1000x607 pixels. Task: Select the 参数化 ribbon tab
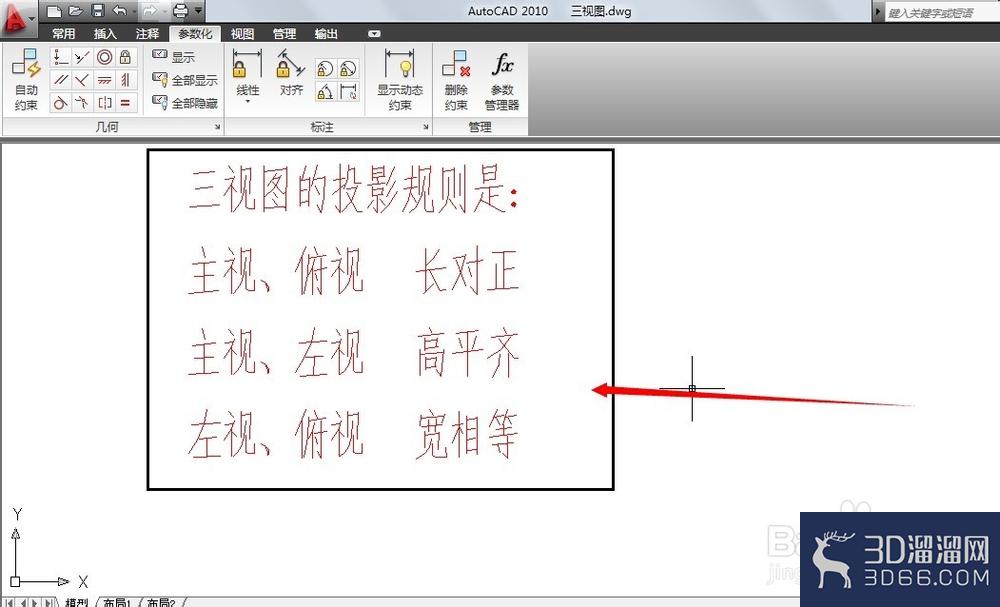[195, 34]
